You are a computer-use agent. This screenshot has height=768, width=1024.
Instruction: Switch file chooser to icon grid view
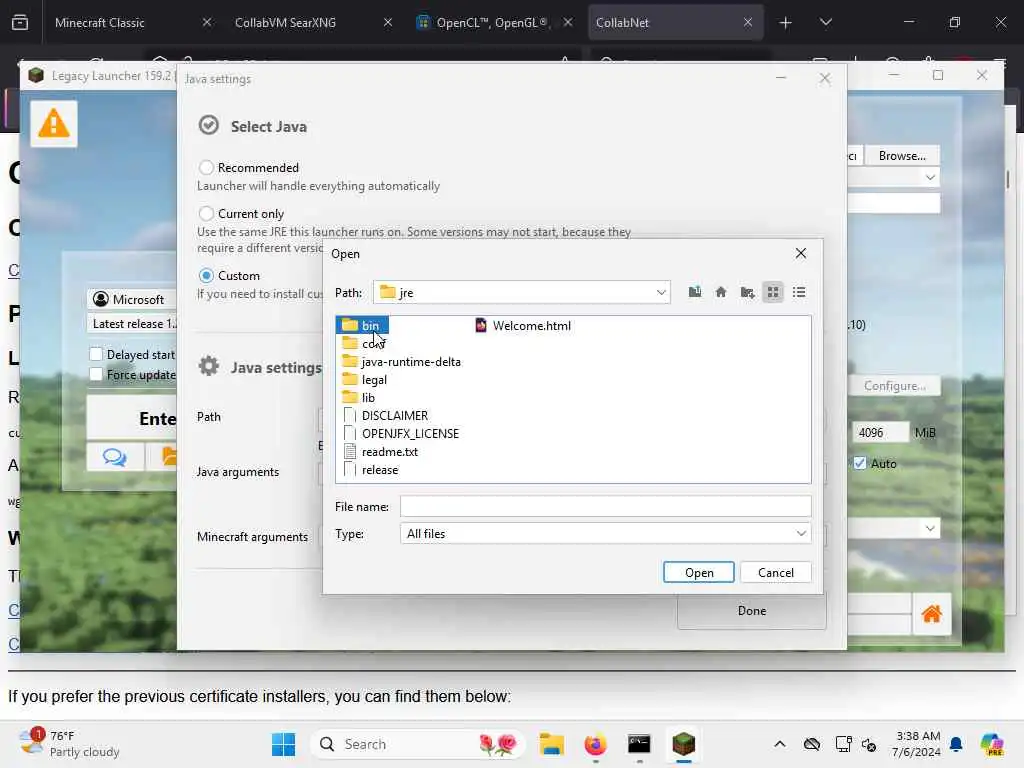[773, 292]
